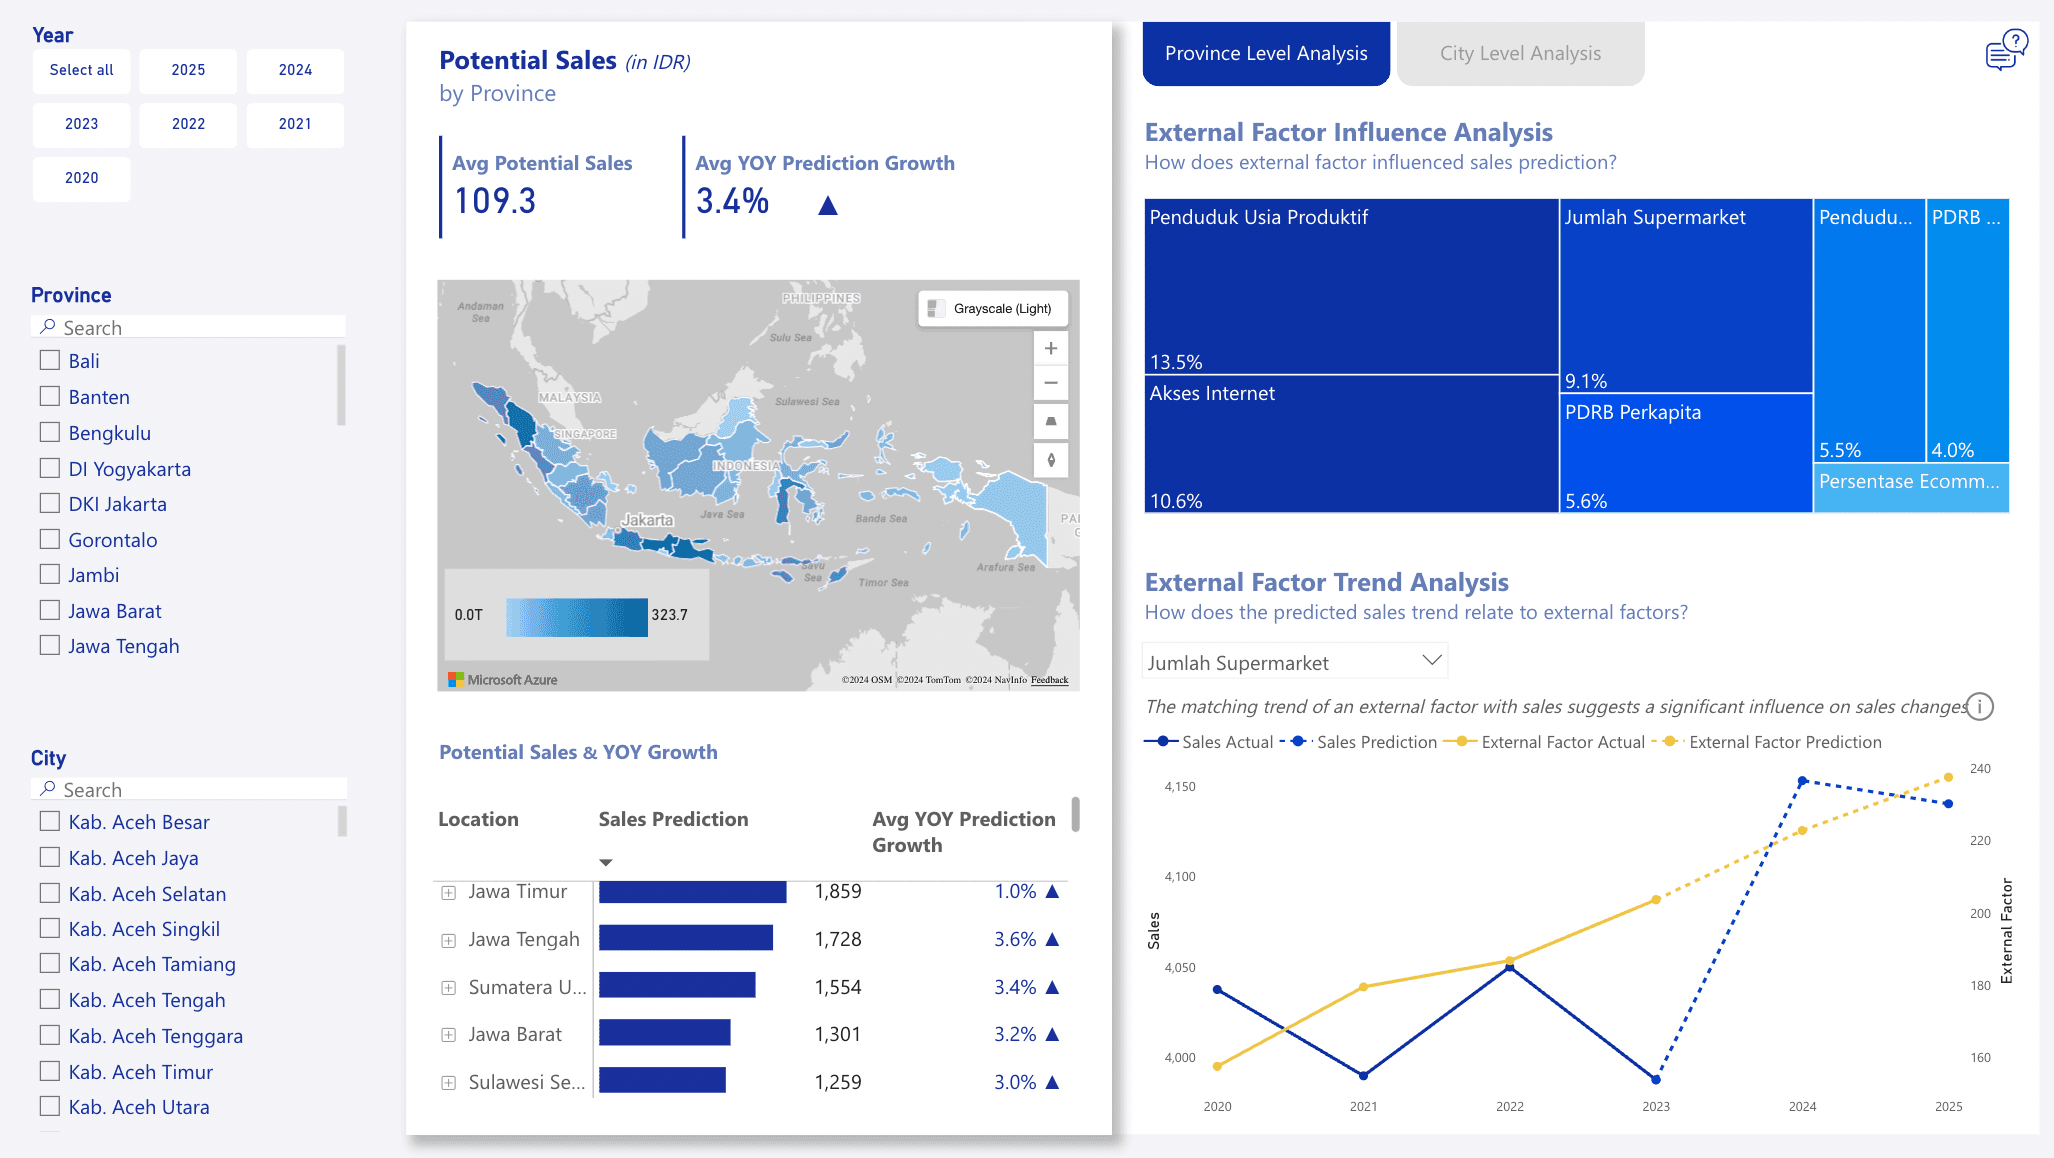This screenshot has width=2054, height=1158.
Task: Click the tilt control on the map
Action: 1050,421
